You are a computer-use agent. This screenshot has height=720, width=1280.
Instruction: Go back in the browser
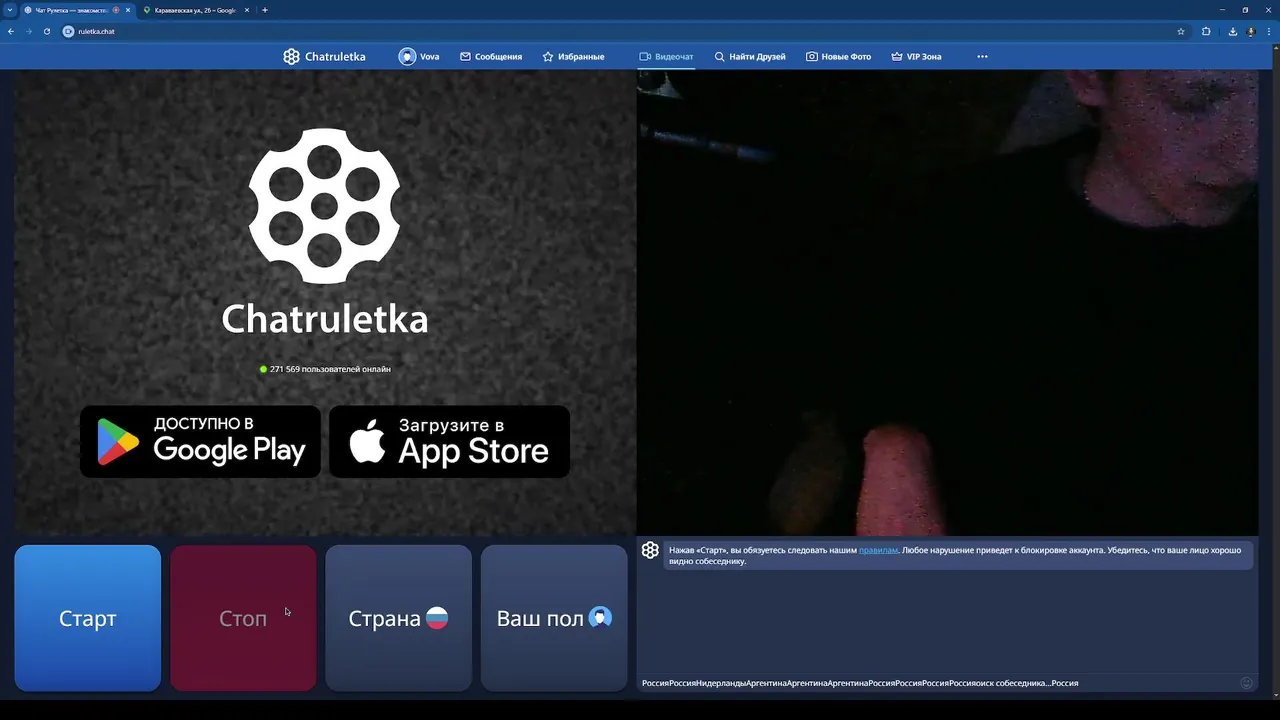click(x=11, y=31)
